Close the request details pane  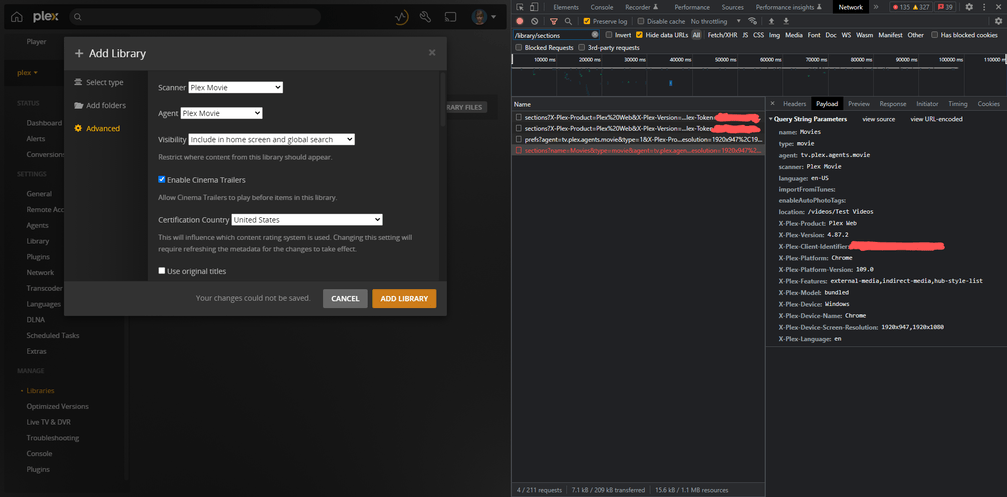772,103
